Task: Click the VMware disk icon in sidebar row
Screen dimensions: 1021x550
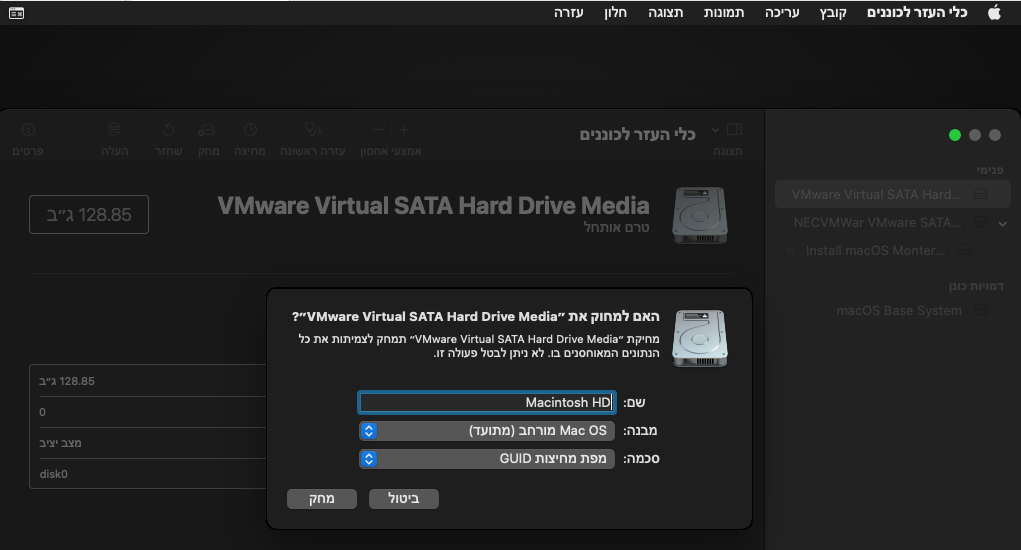Action: pyautogui.click(x=981, y=195)
